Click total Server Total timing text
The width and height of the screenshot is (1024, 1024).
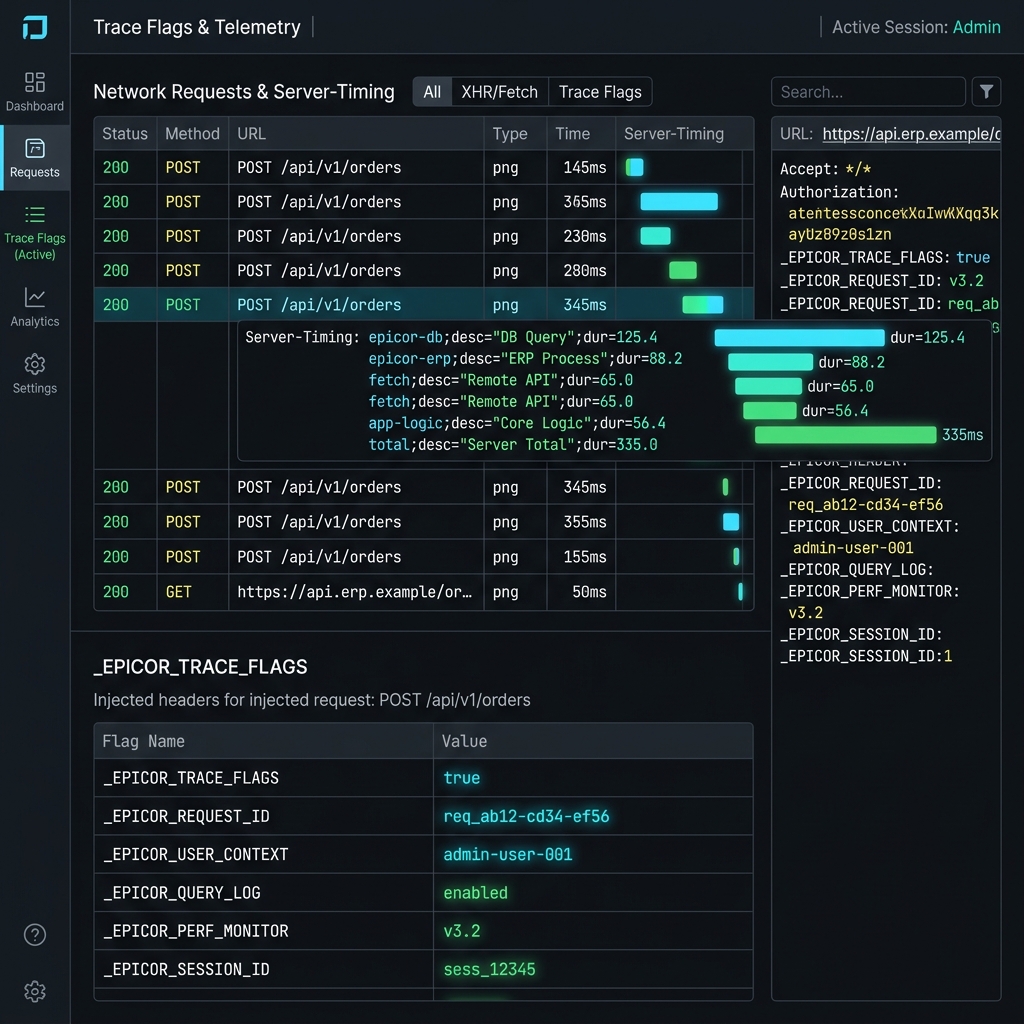(x=513, y=445)
